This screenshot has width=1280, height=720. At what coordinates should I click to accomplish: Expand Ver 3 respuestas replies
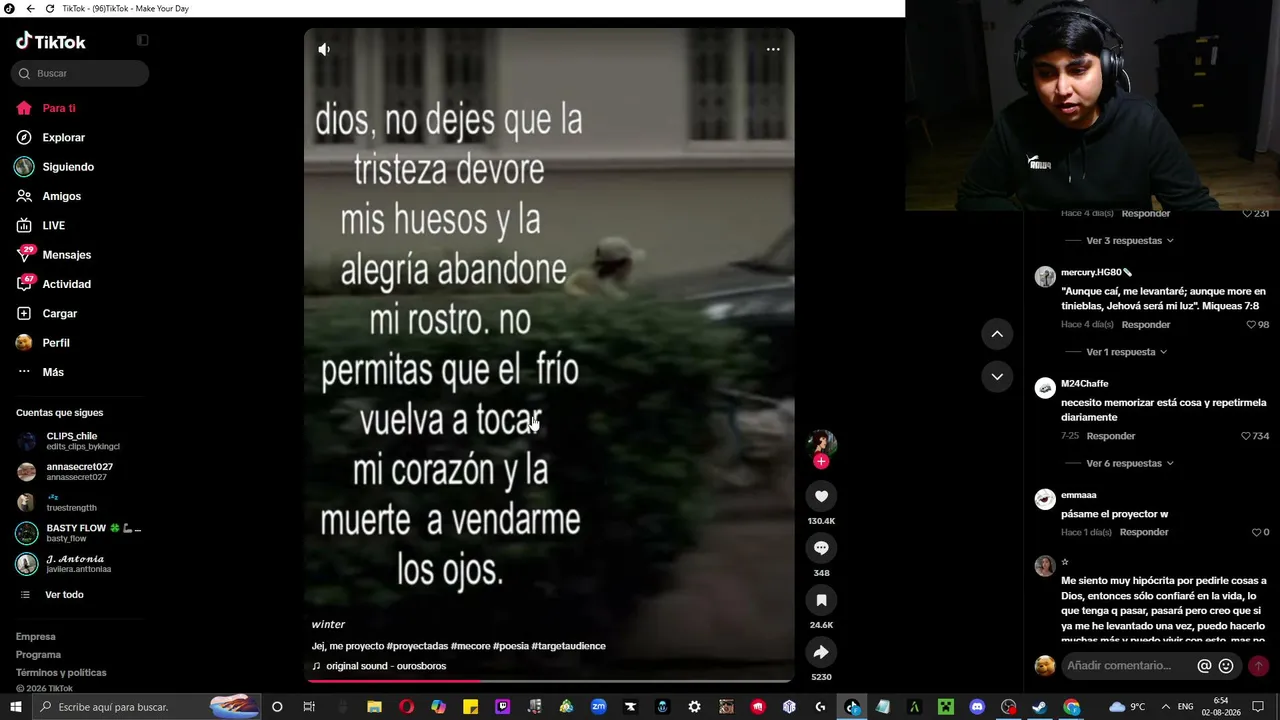click(1130, 241)
